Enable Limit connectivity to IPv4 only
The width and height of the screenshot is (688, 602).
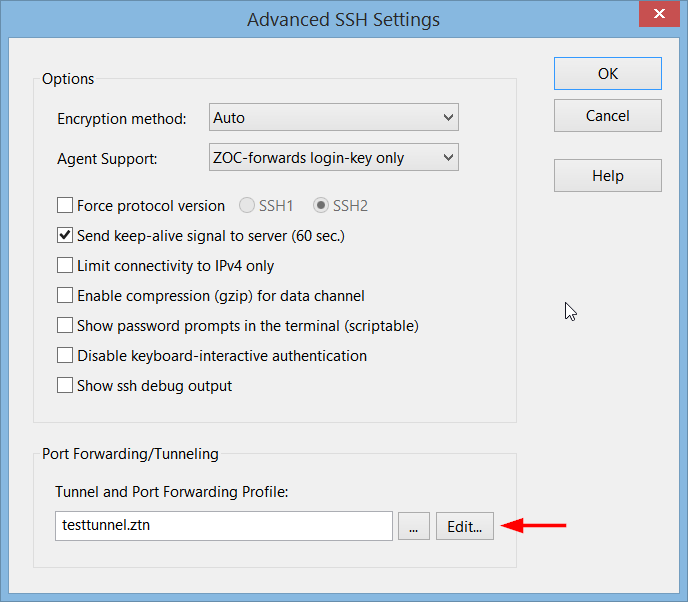pos(65,266)
